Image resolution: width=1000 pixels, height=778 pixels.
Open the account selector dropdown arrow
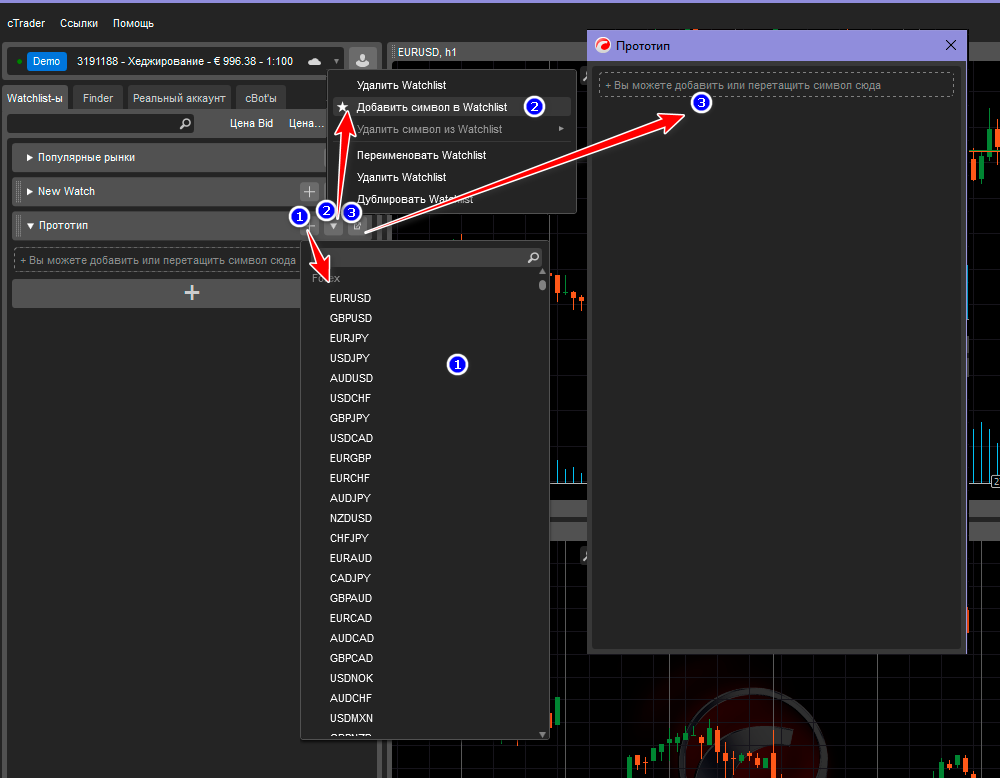[338, 61]
